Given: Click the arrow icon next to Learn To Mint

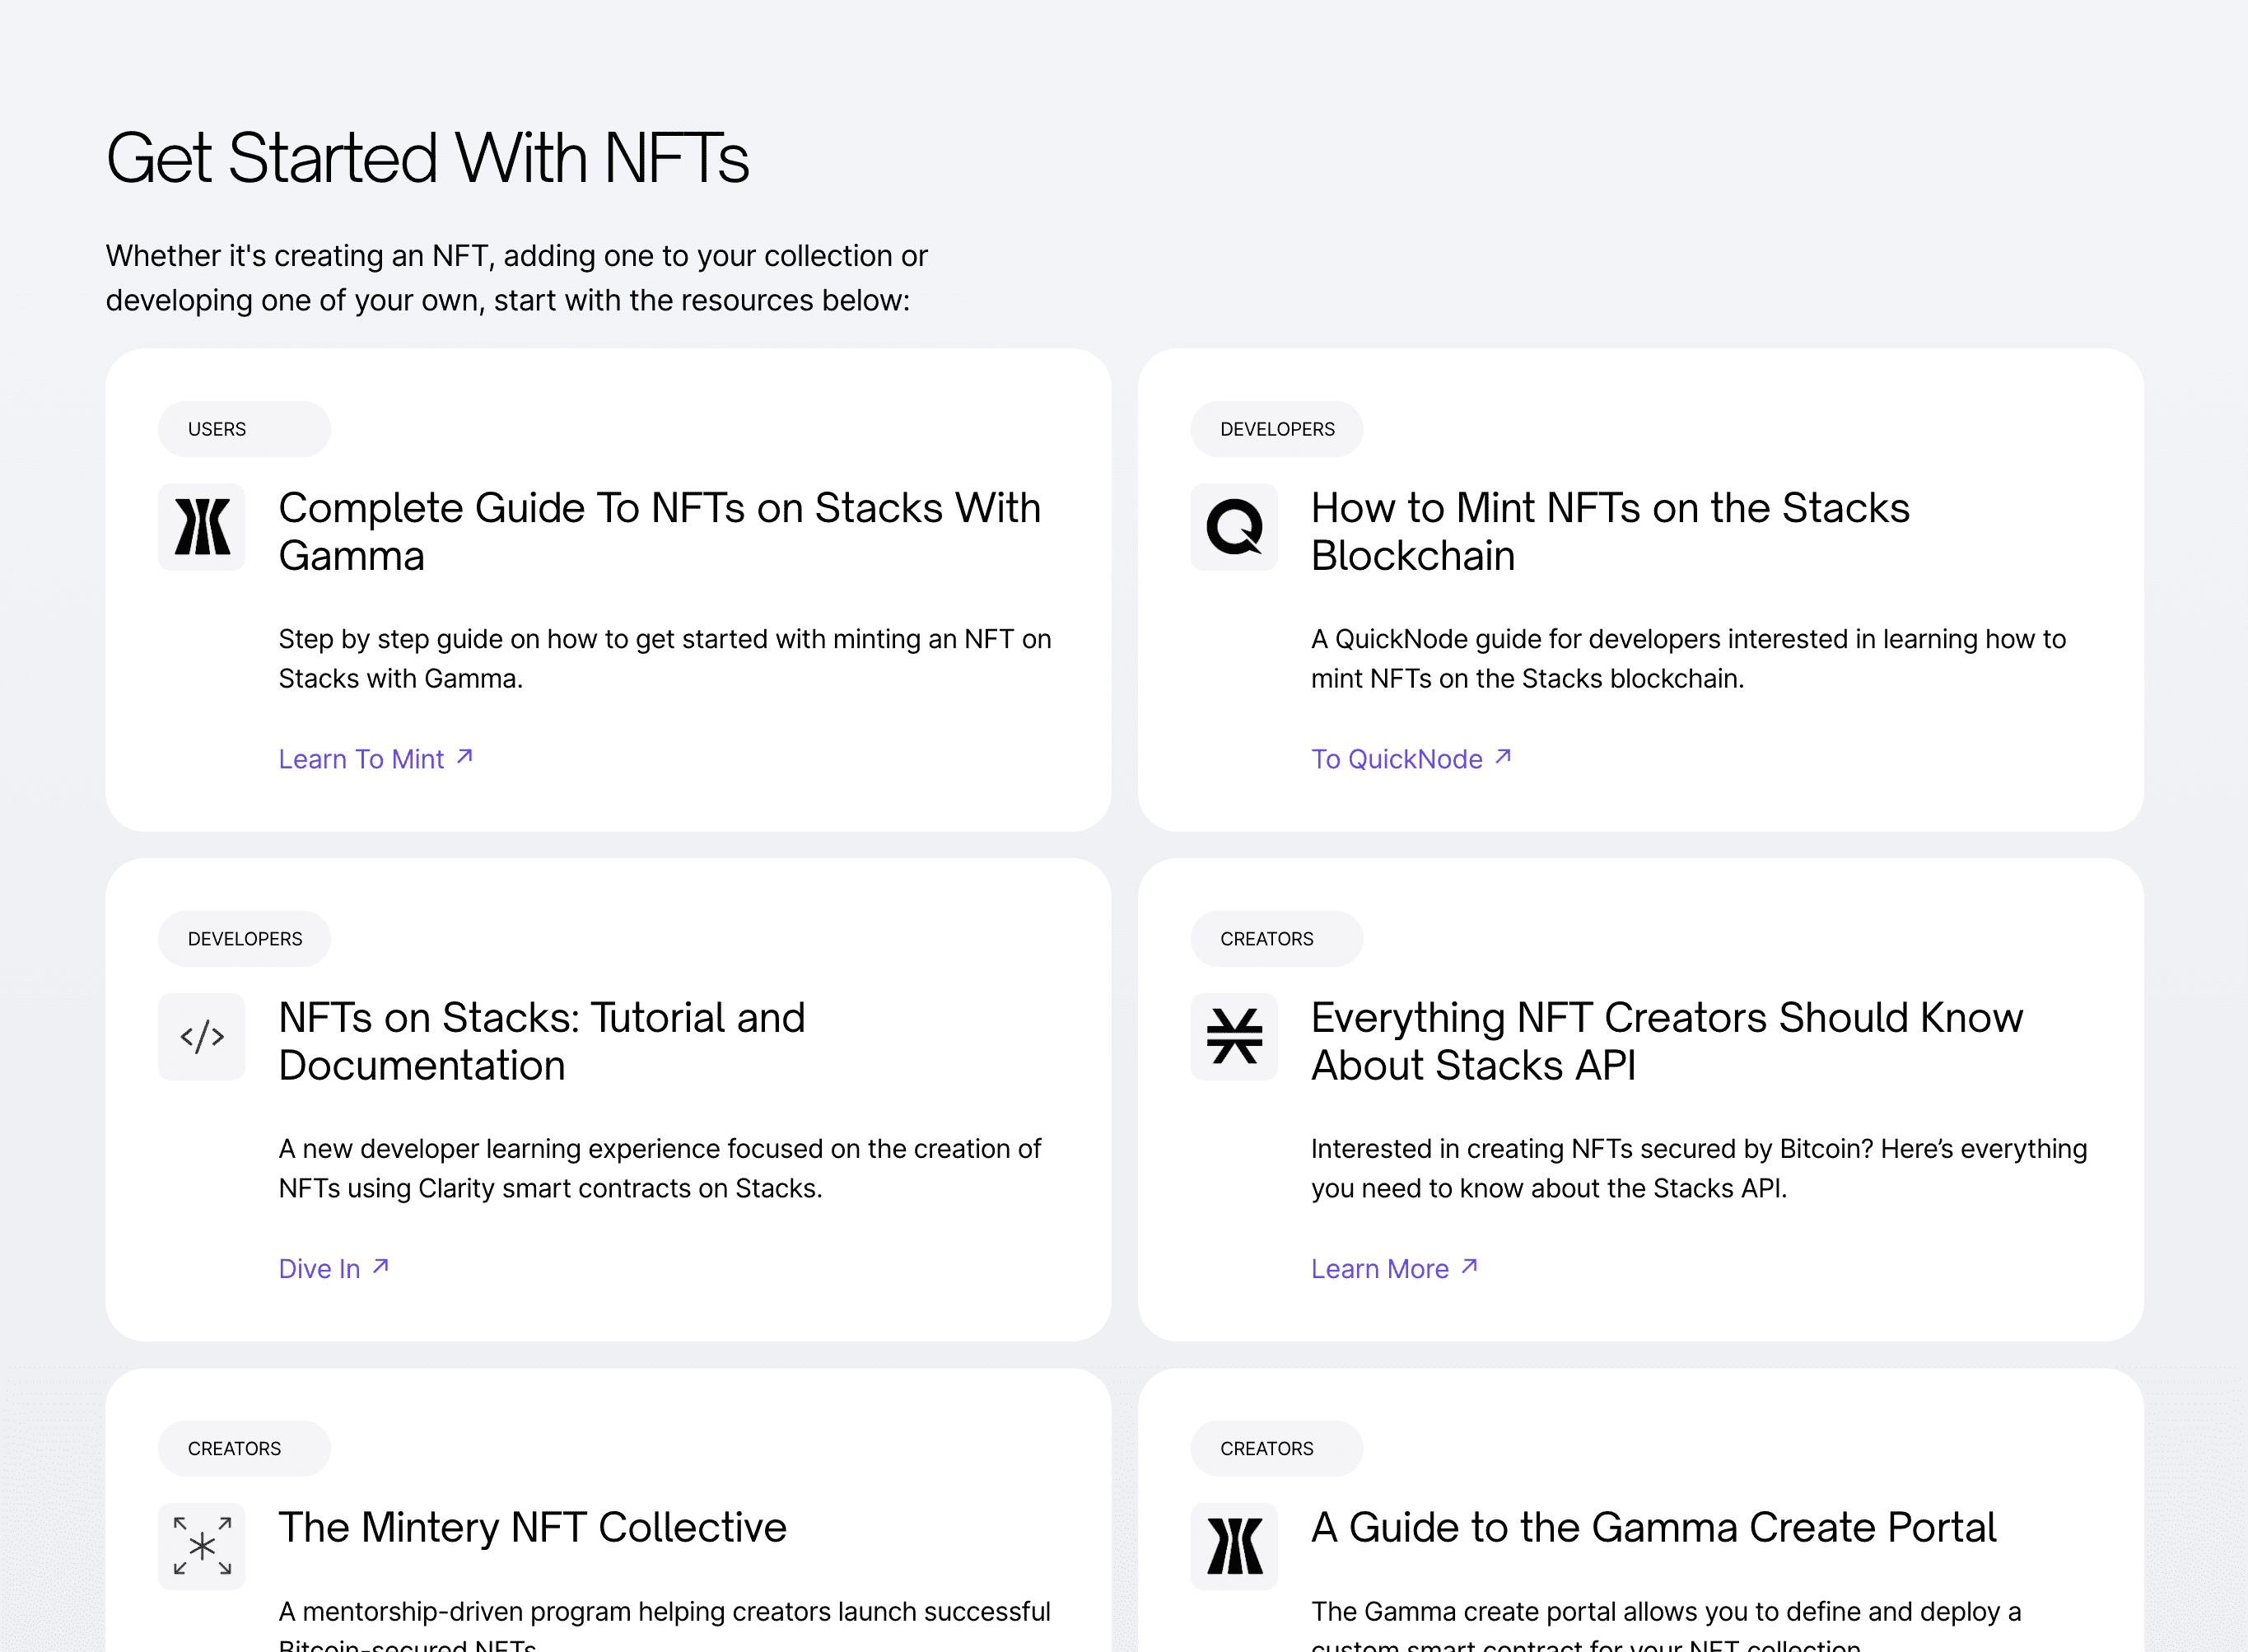Looking at the screenshot, I should pyautogui.click(x=464, y=757).
